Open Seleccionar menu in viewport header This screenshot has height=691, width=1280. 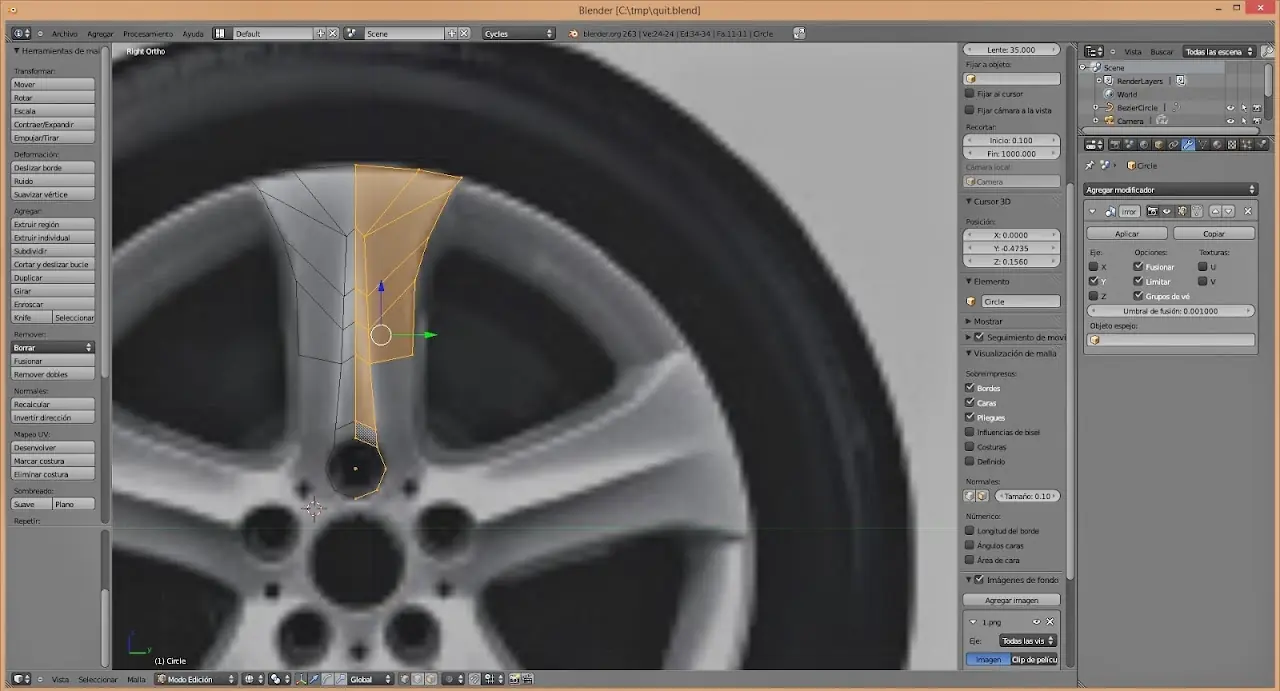click(x=98, y=679)
